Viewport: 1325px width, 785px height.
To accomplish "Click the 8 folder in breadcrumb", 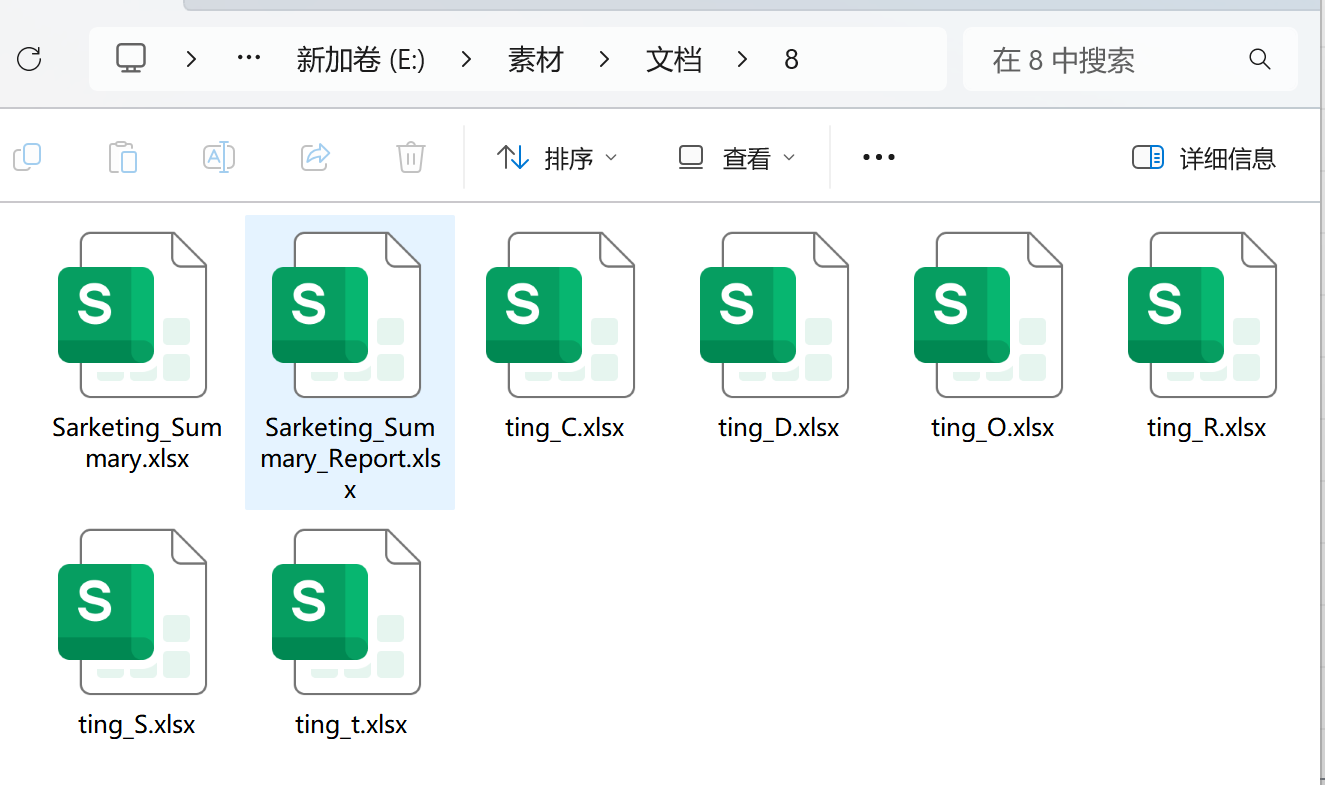I will 791,59.
